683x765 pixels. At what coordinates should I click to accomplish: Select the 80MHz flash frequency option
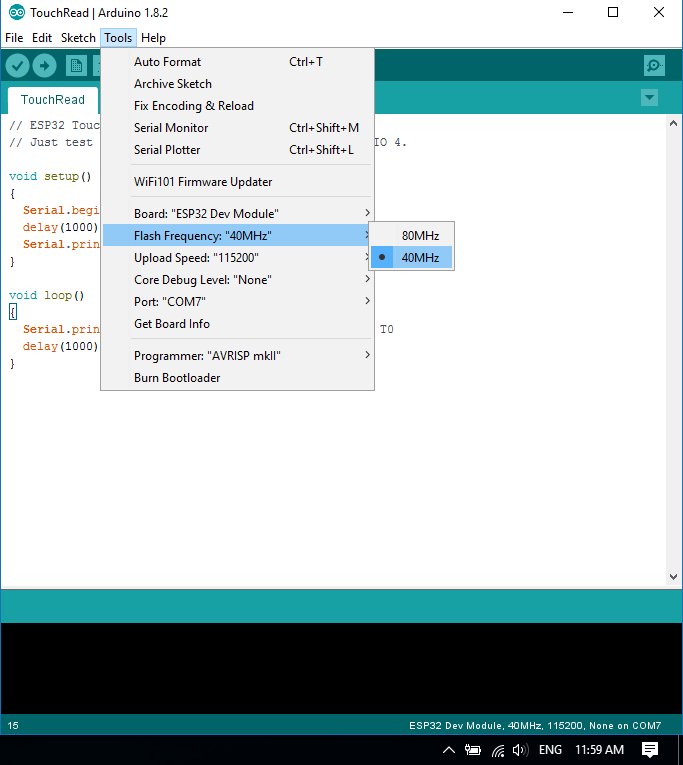(412, 236)
